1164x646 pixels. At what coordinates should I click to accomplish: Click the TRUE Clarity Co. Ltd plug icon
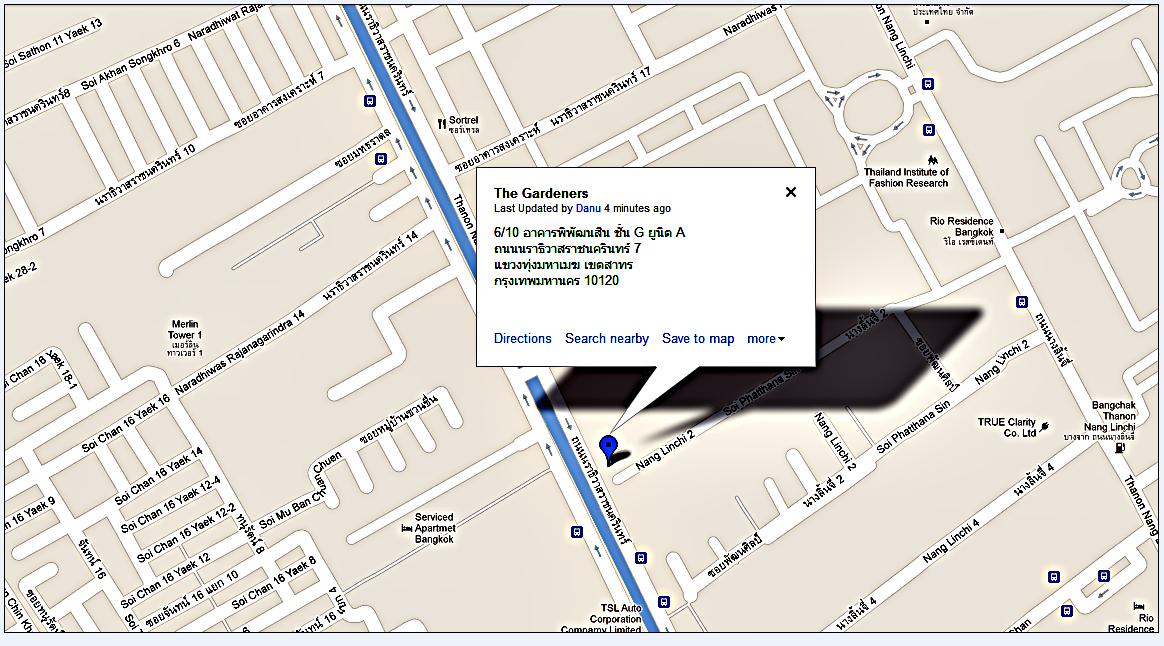click(x=1045, y=427)
